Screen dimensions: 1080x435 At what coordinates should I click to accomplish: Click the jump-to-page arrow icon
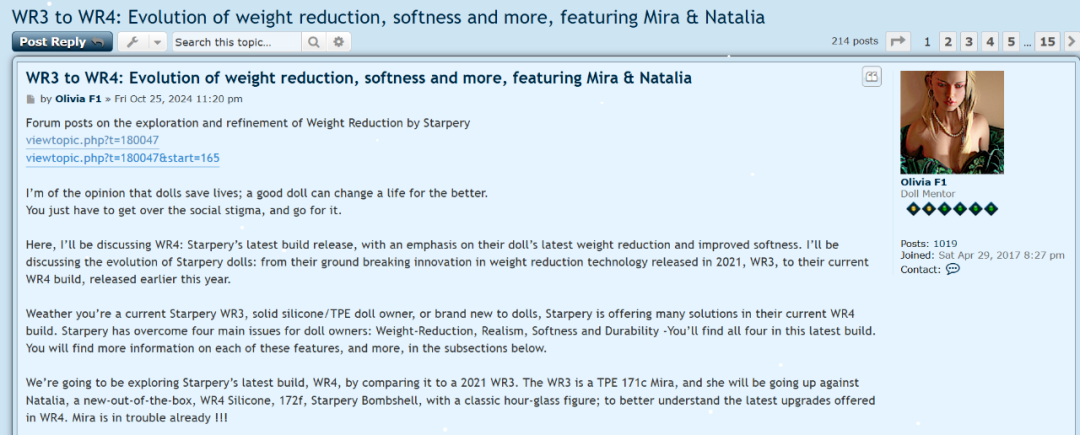(898, 42)
